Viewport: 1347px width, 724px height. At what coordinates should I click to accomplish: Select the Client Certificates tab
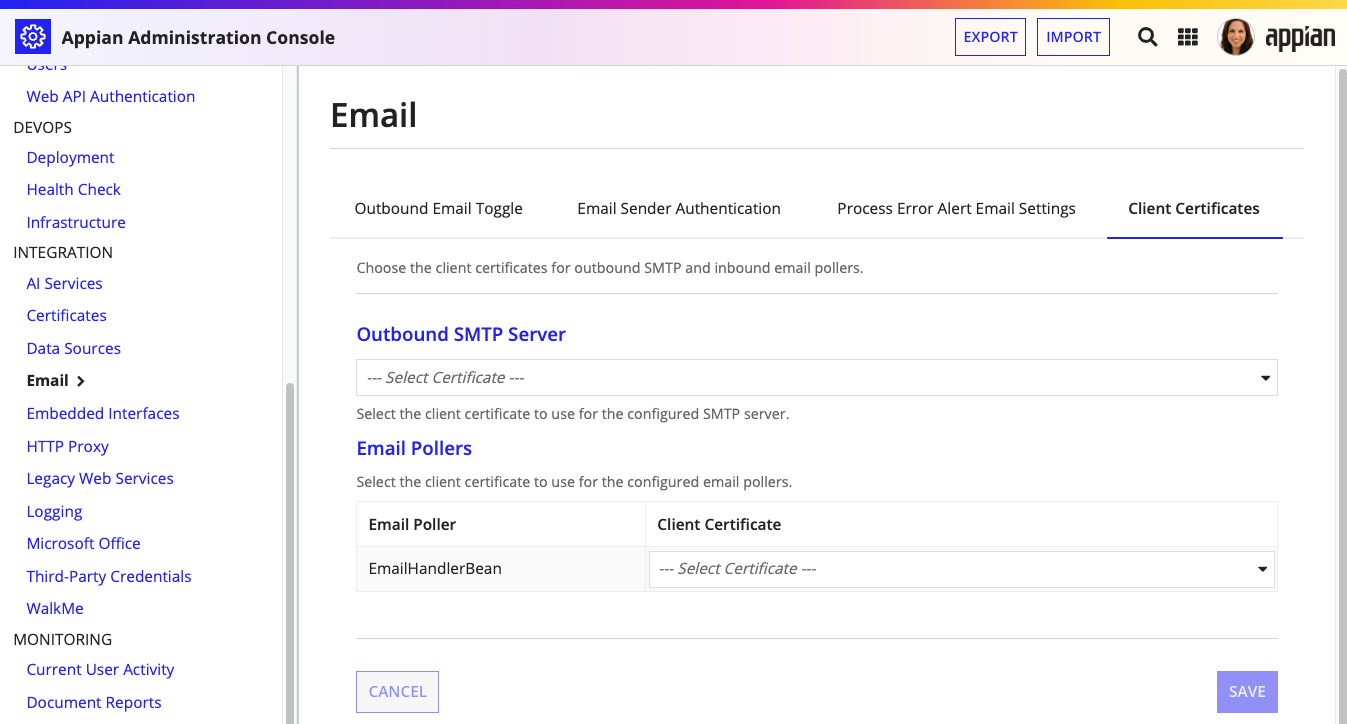pyautogui.click(x=1194, y=208)
